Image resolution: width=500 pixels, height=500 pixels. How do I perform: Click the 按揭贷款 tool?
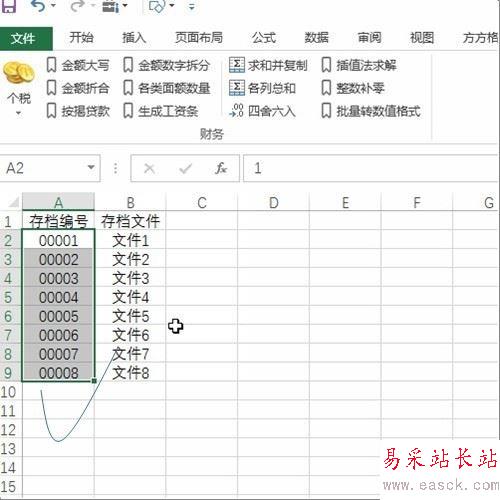(77, 111)
